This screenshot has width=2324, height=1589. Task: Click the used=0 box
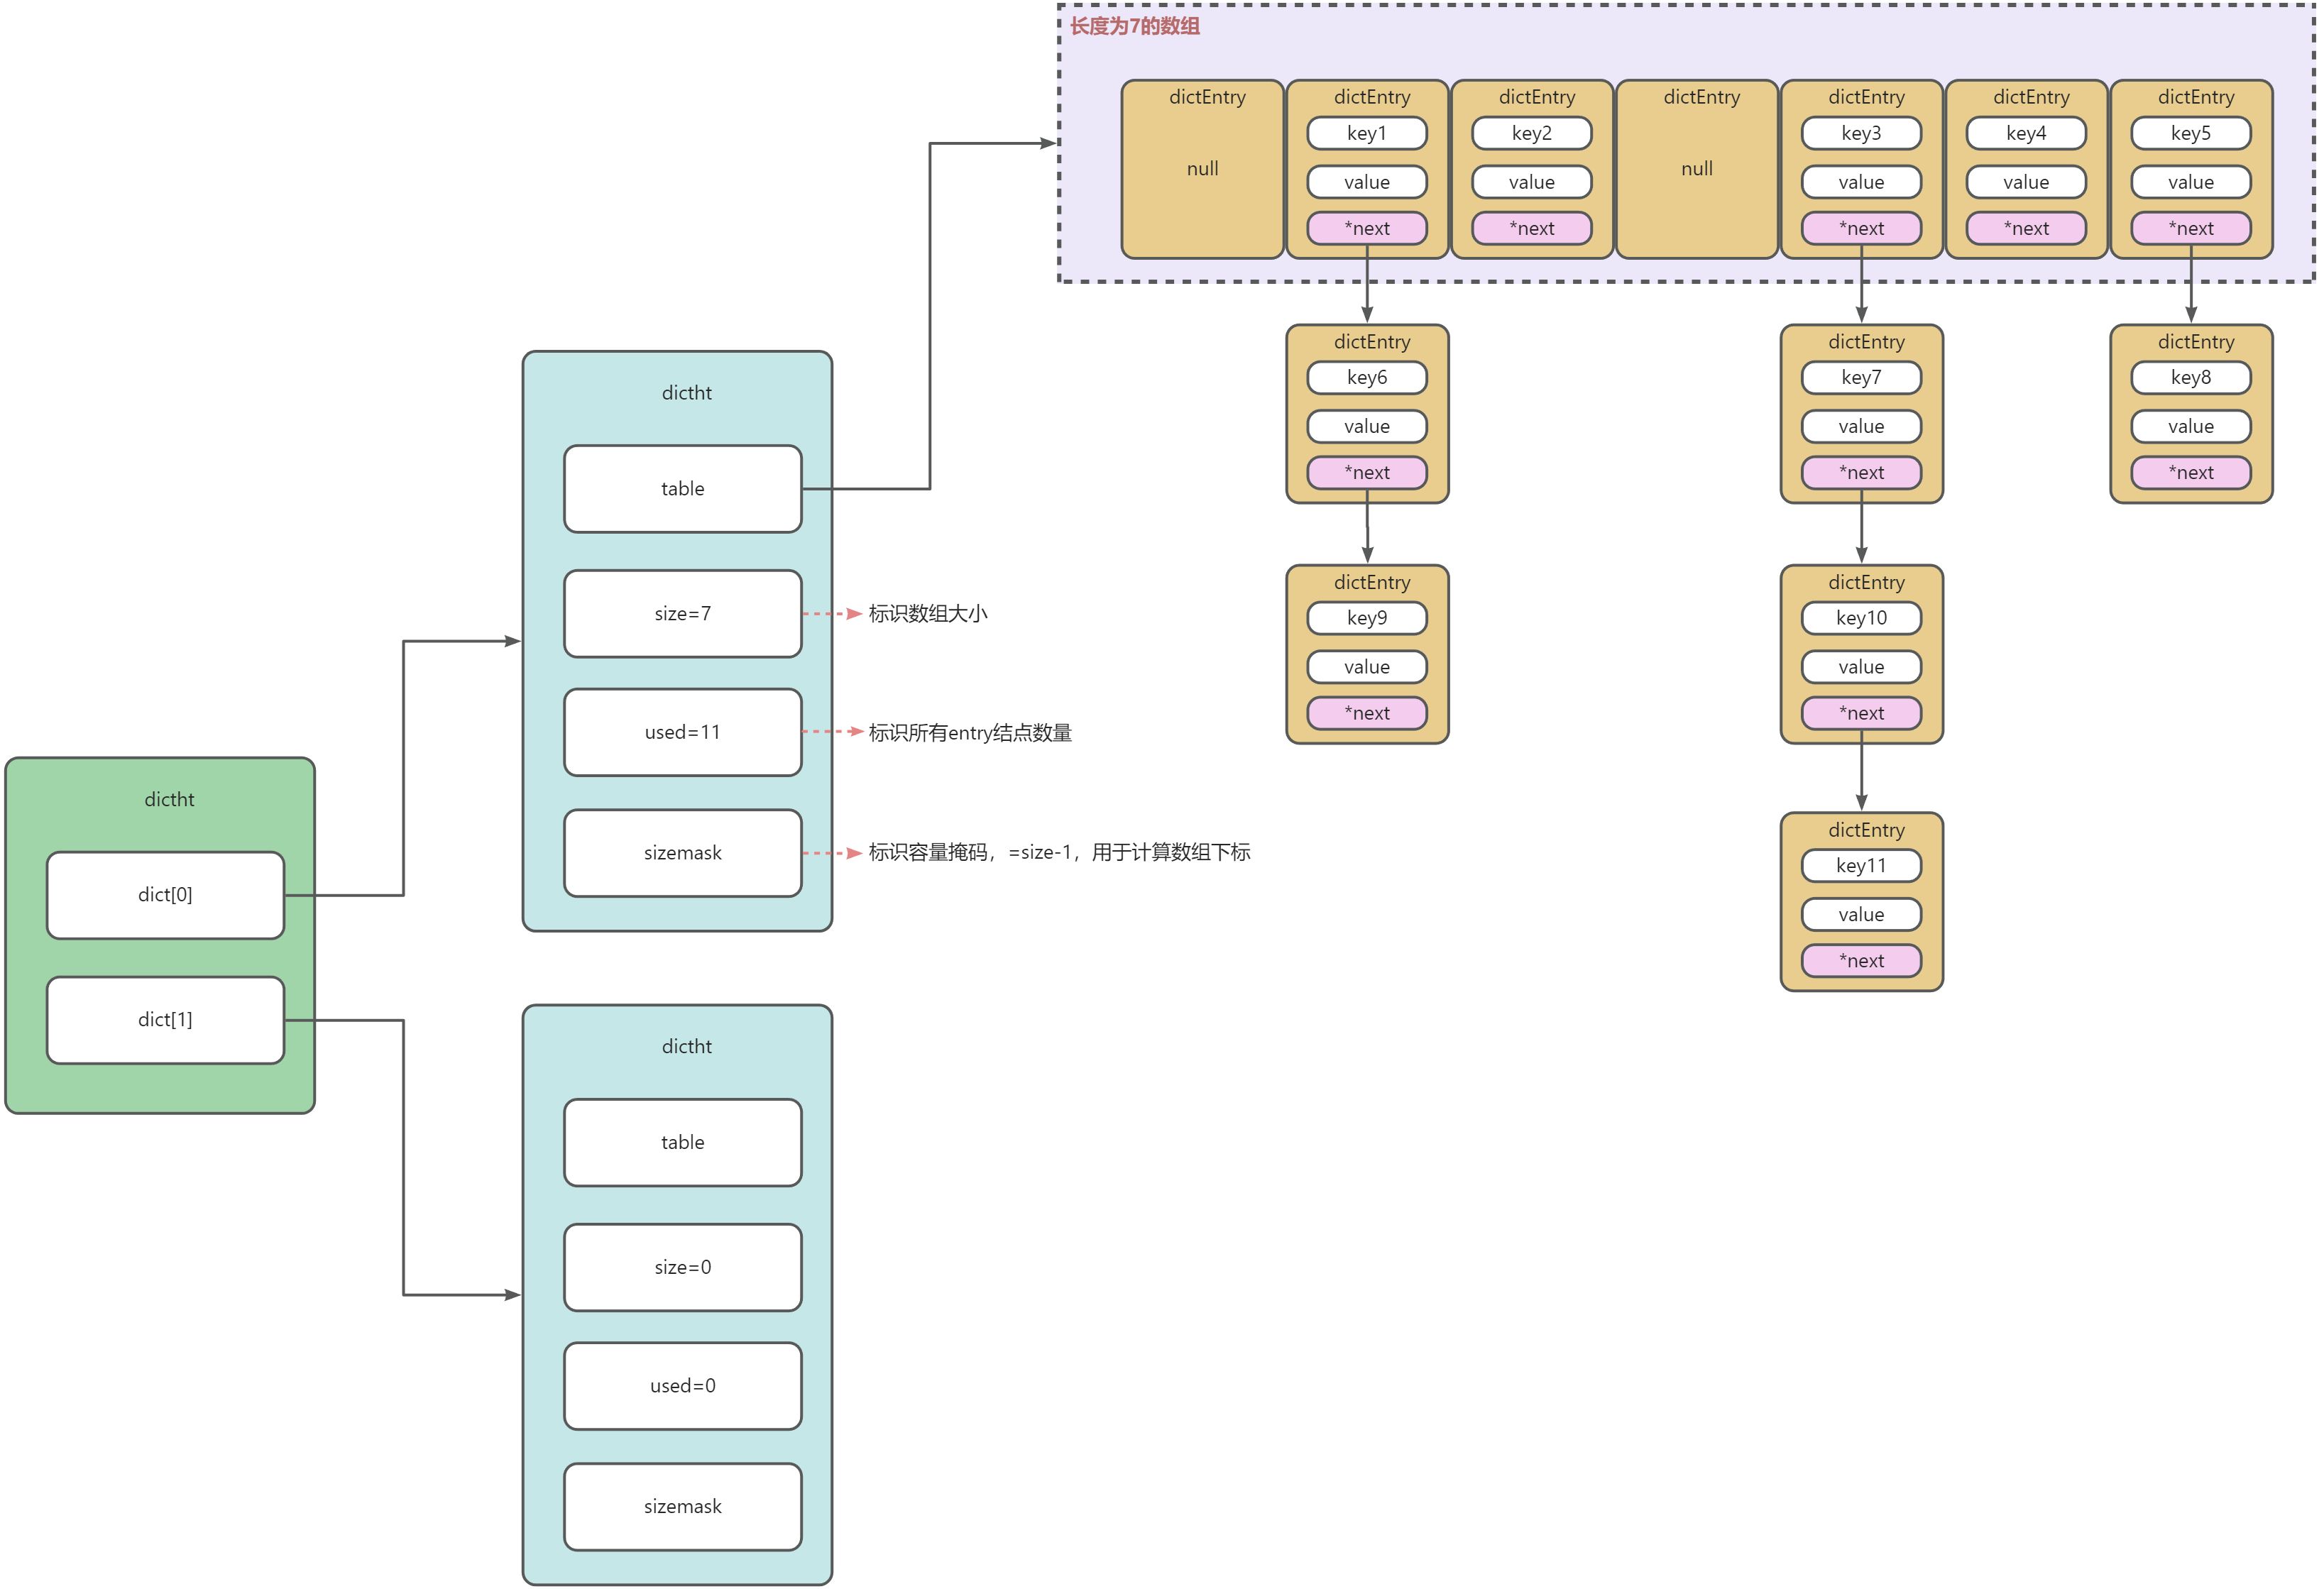tap(682, 1386)
